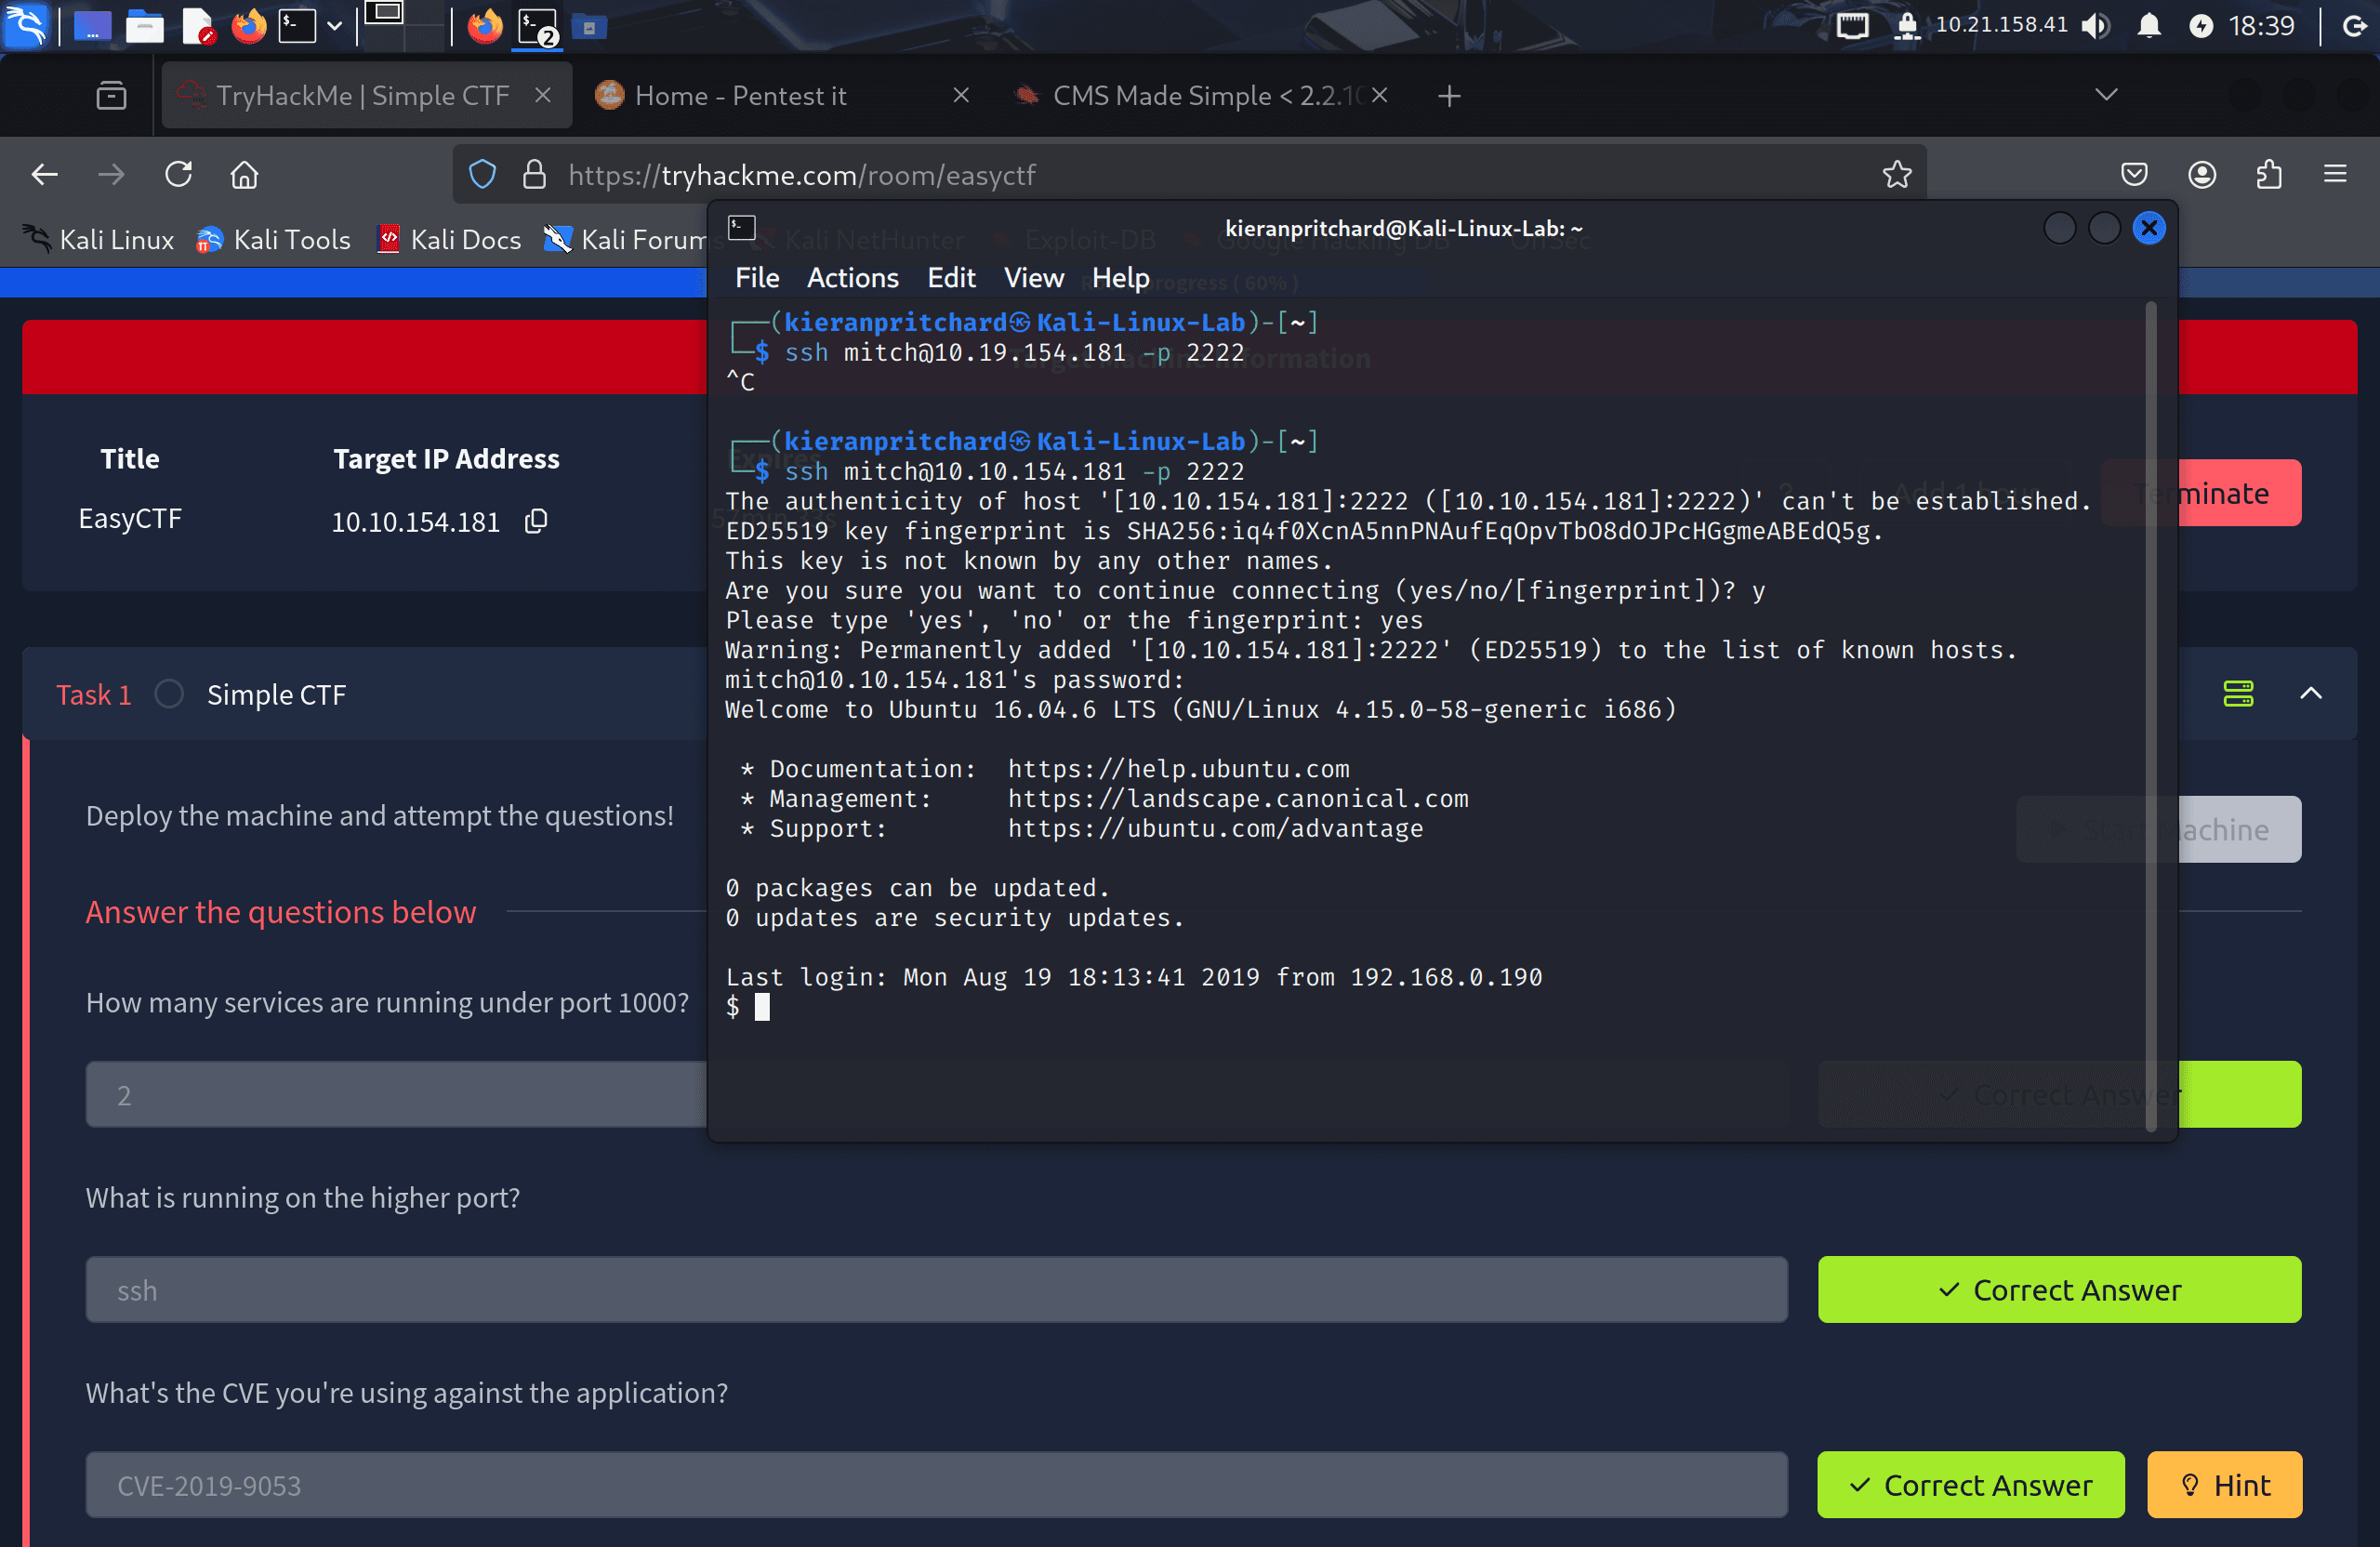Image resolution: width=2380 pixels, height=1547 pixels.
Task: Open the Kali Forums bookmark
Action: tap(625, 240)
